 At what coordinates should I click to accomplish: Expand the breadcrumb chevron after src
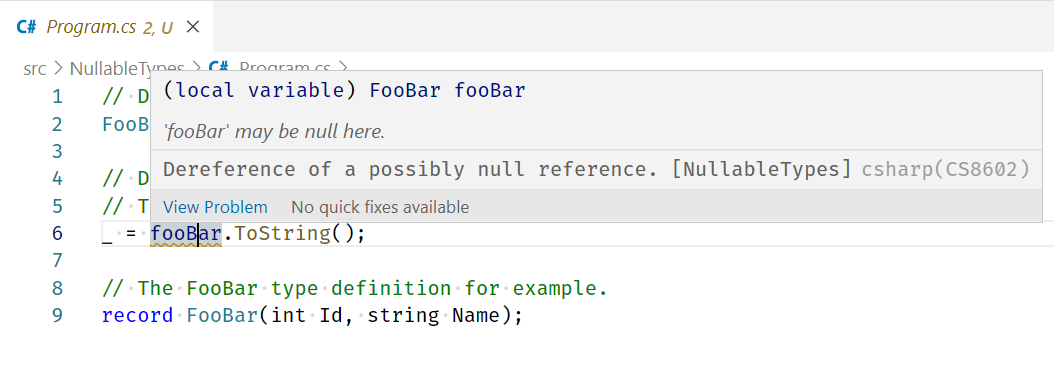click(58, 69)
